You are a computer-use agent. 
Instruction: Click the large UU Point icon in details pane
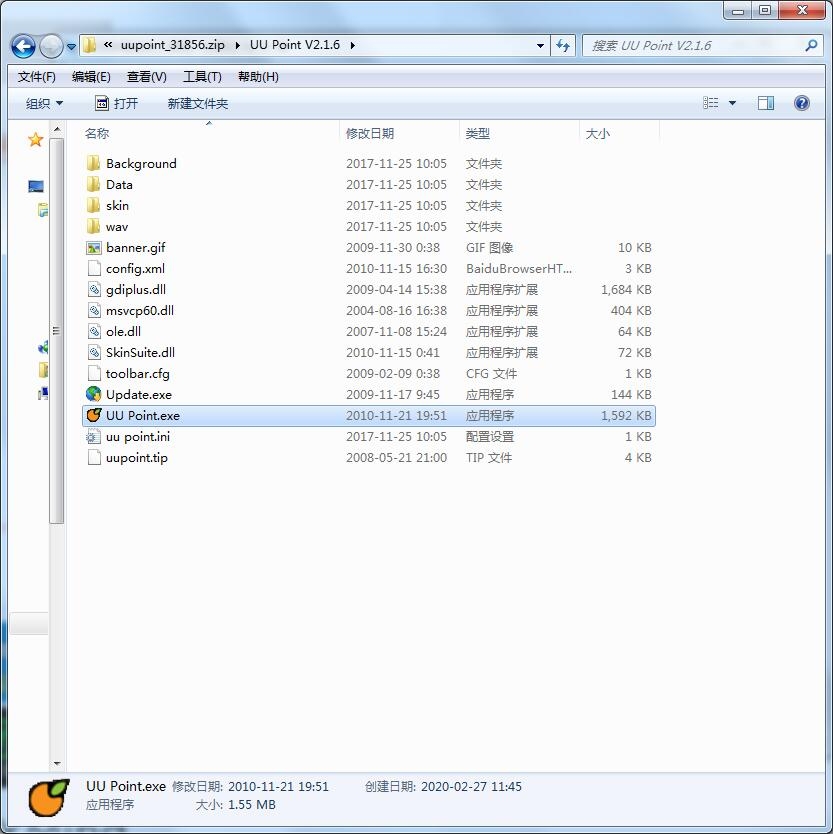(x=49, y=797)
